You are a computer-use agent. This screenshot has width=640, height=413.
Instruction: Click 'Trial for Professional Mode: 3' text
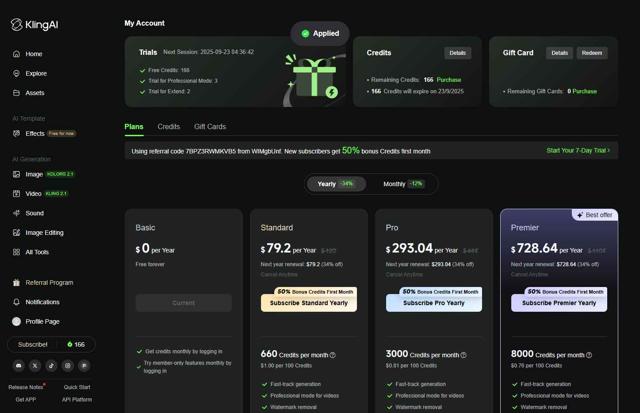(x=183, y=81)
